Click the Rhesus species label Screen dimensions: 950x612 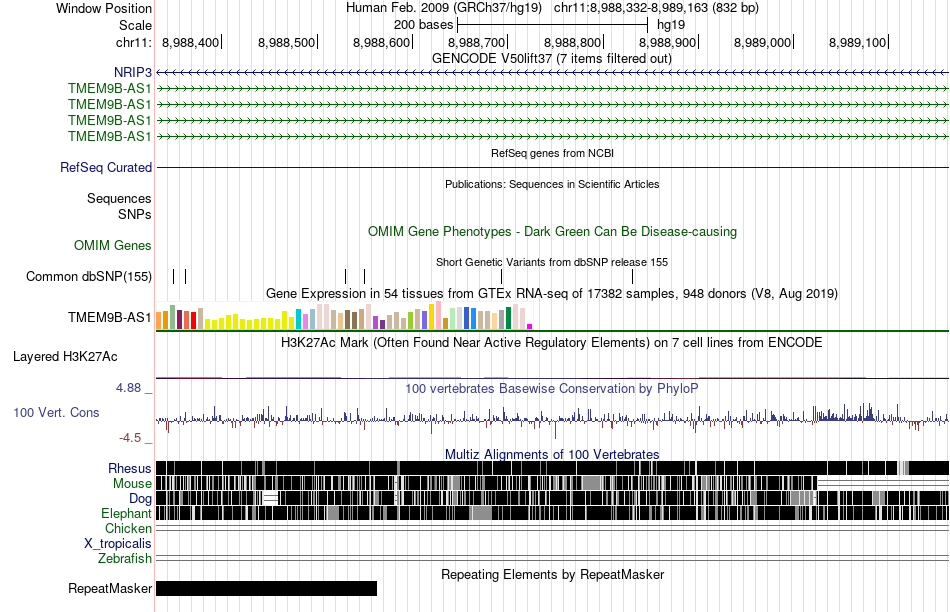[130, 468]
